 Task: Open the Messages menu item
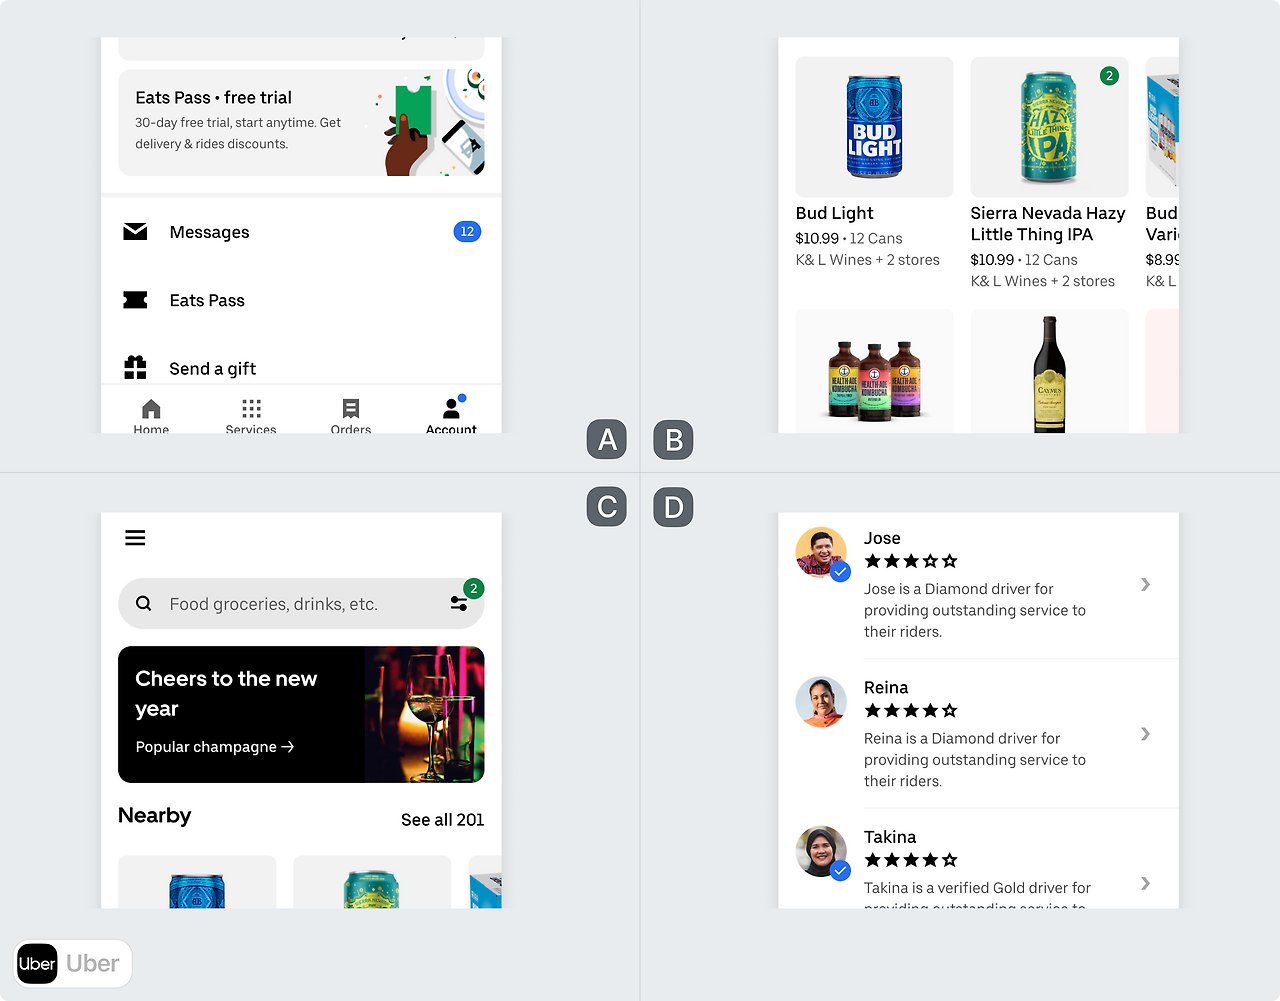(x=301, y=232)
